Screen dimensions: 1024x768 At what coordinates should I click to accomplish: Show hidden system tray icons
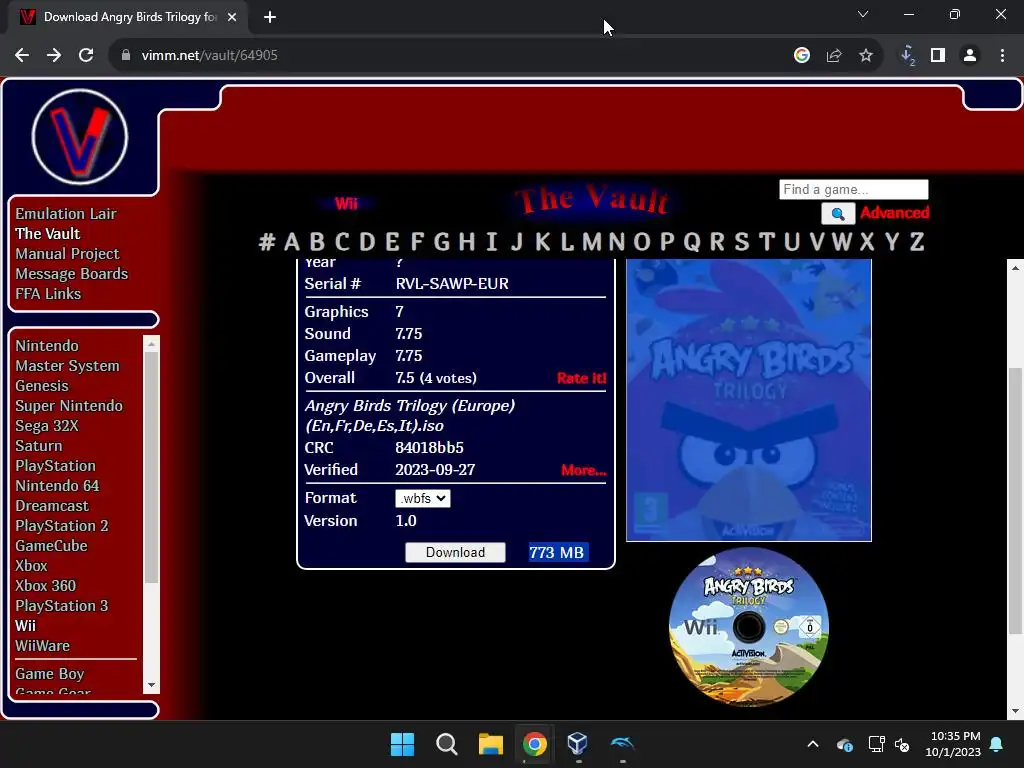pos(813,744)
